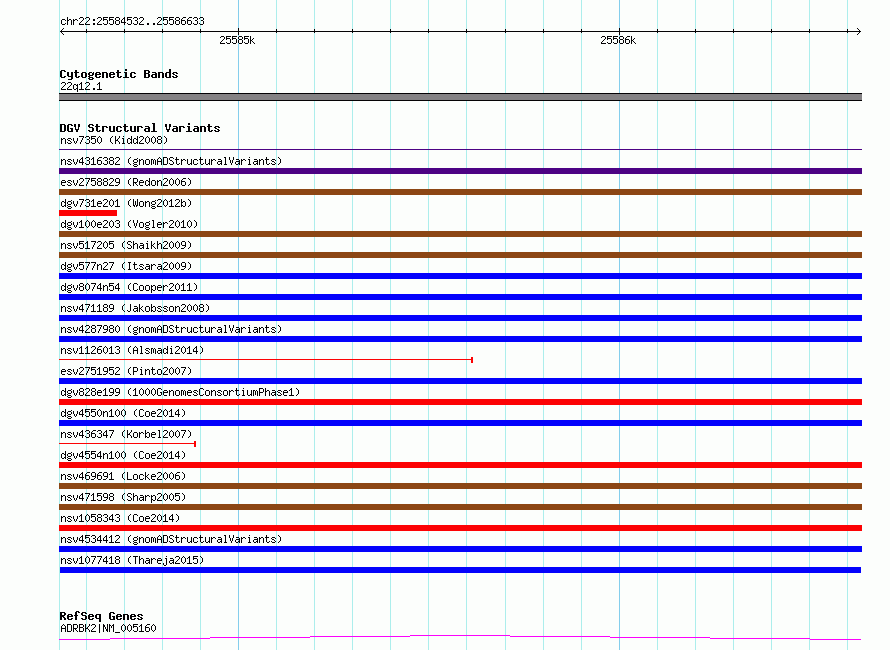Screen dimensions: 890x650
Task: Click the blue bar under nsv4287980
Action: pos(460,339)
